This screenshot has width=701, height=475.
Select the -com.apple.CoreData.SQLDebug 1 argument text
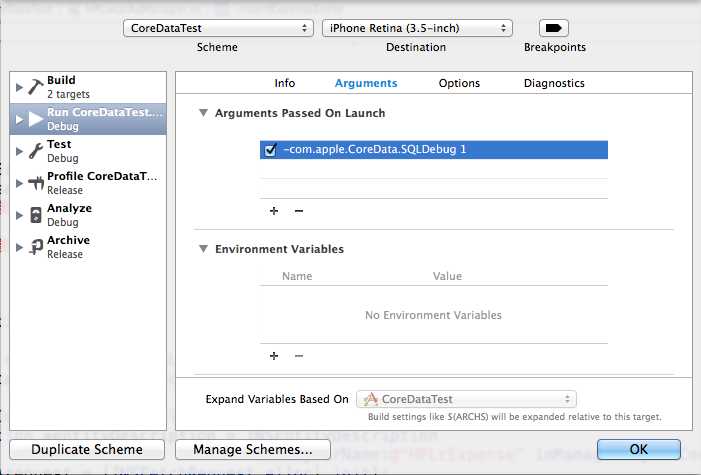click(x=375, y=149)
